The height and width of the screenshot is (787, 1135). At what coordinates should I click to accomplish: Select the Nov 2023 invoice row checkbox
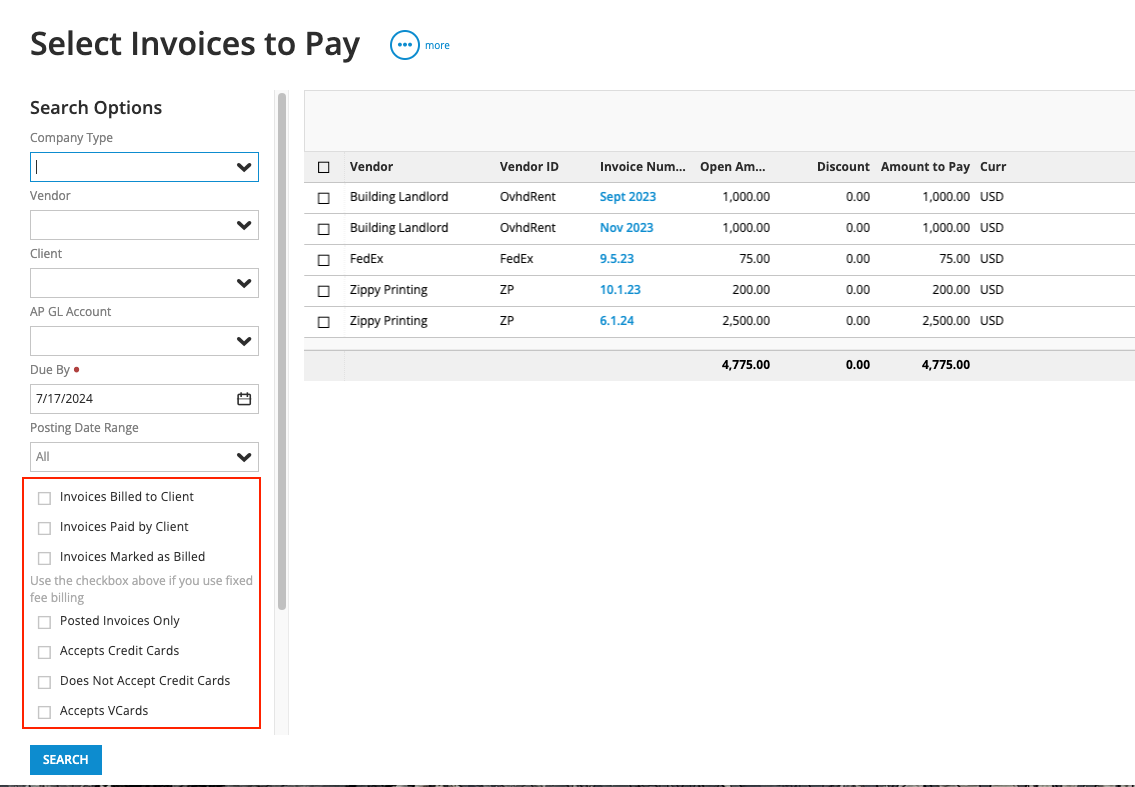pos(324,229)
